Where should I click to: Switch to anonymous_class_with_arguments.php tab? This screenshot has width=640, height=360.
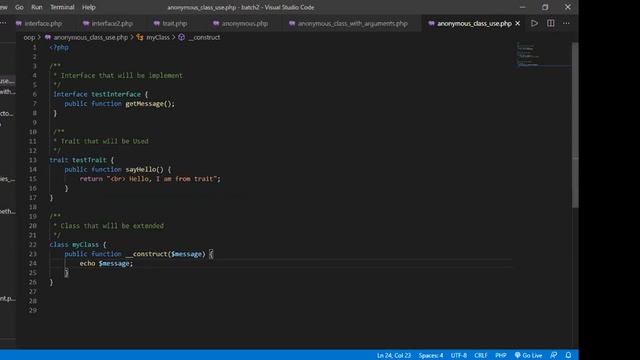click(348, 24)
